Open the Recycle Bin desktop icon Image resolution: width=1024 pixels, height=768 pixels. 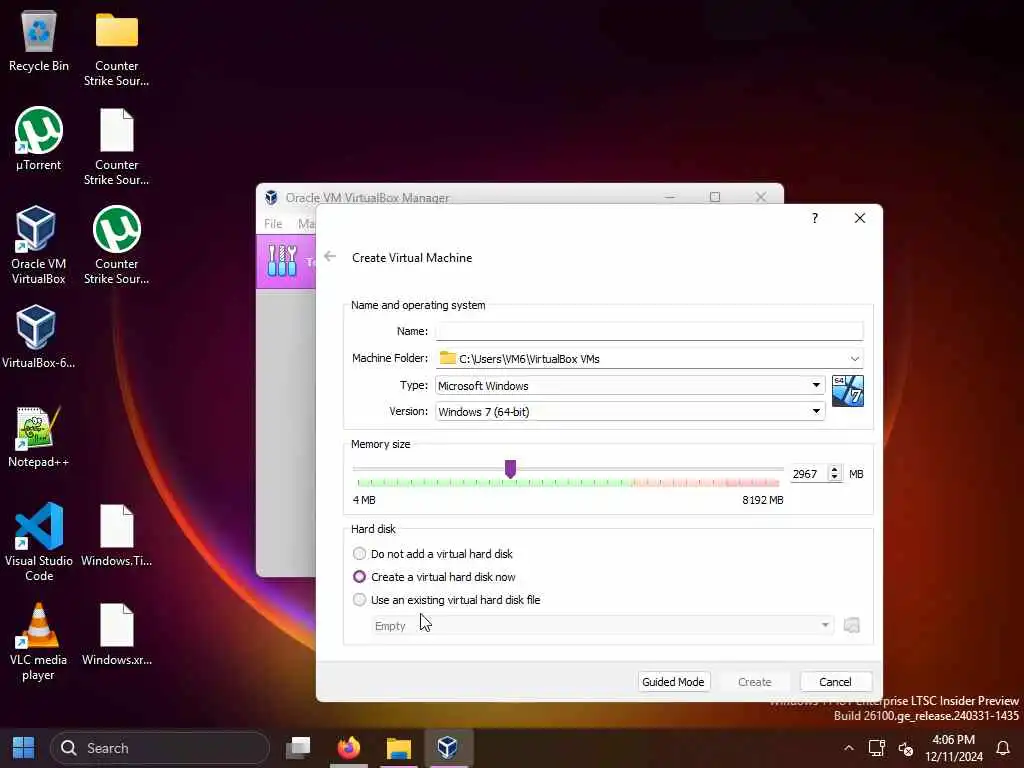pos(39,40)
